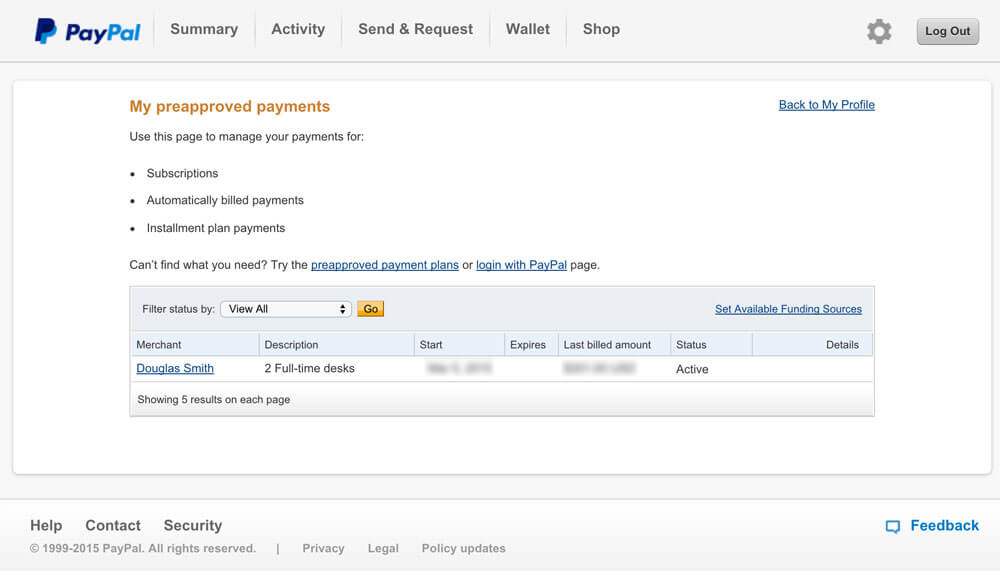This screenshot has width=1000, height=571.
Task: Open the Privacy footer link
Action: pyautogui.click(x=323, y=549)
